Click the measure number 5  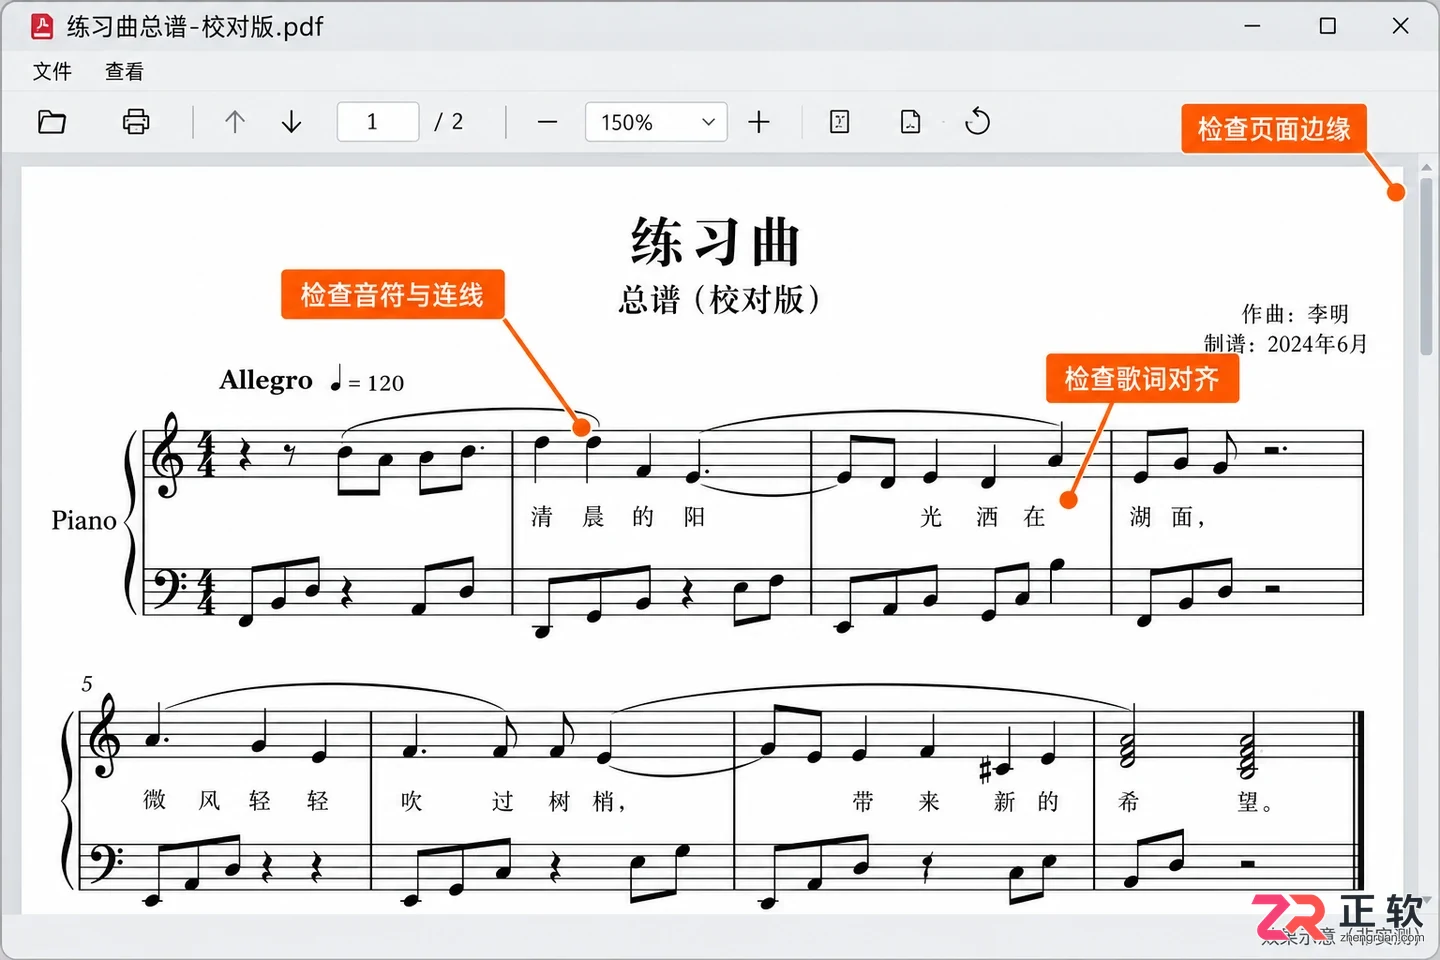[87, 684]
